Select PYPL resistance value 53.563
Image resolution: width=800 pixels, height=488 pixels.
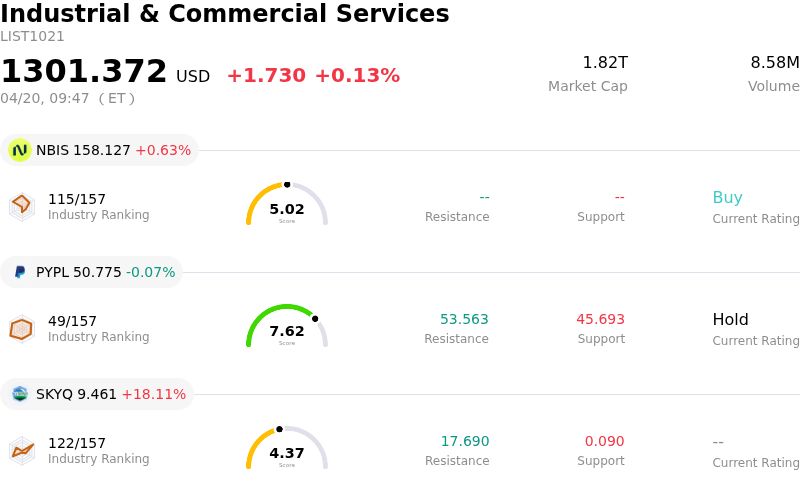click(x=464, y=320)
